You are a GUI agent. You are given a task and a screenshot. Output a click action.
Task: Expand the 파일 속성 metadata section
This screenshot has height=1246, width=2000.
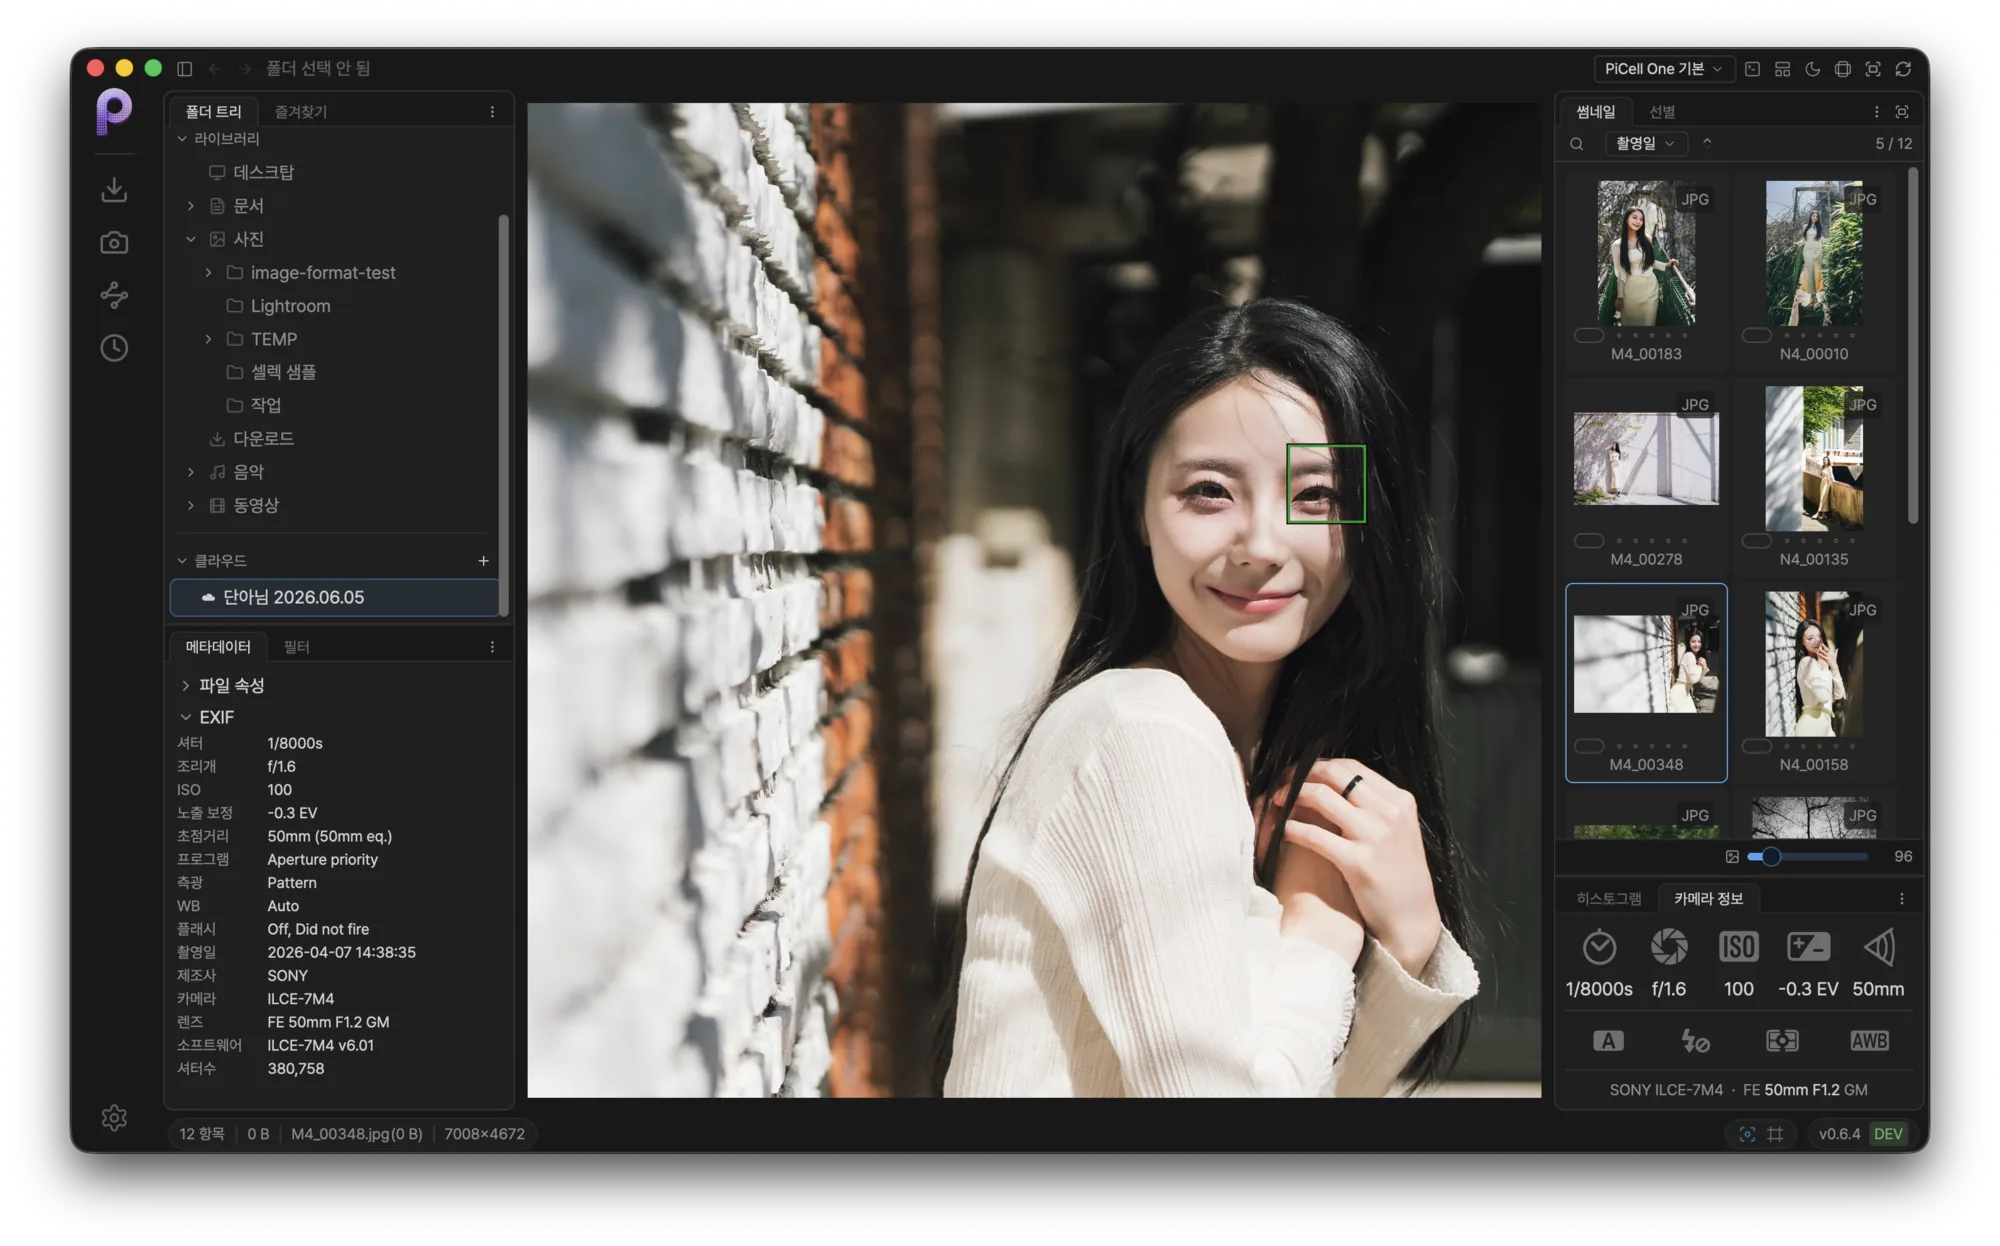tap(185, 686)
